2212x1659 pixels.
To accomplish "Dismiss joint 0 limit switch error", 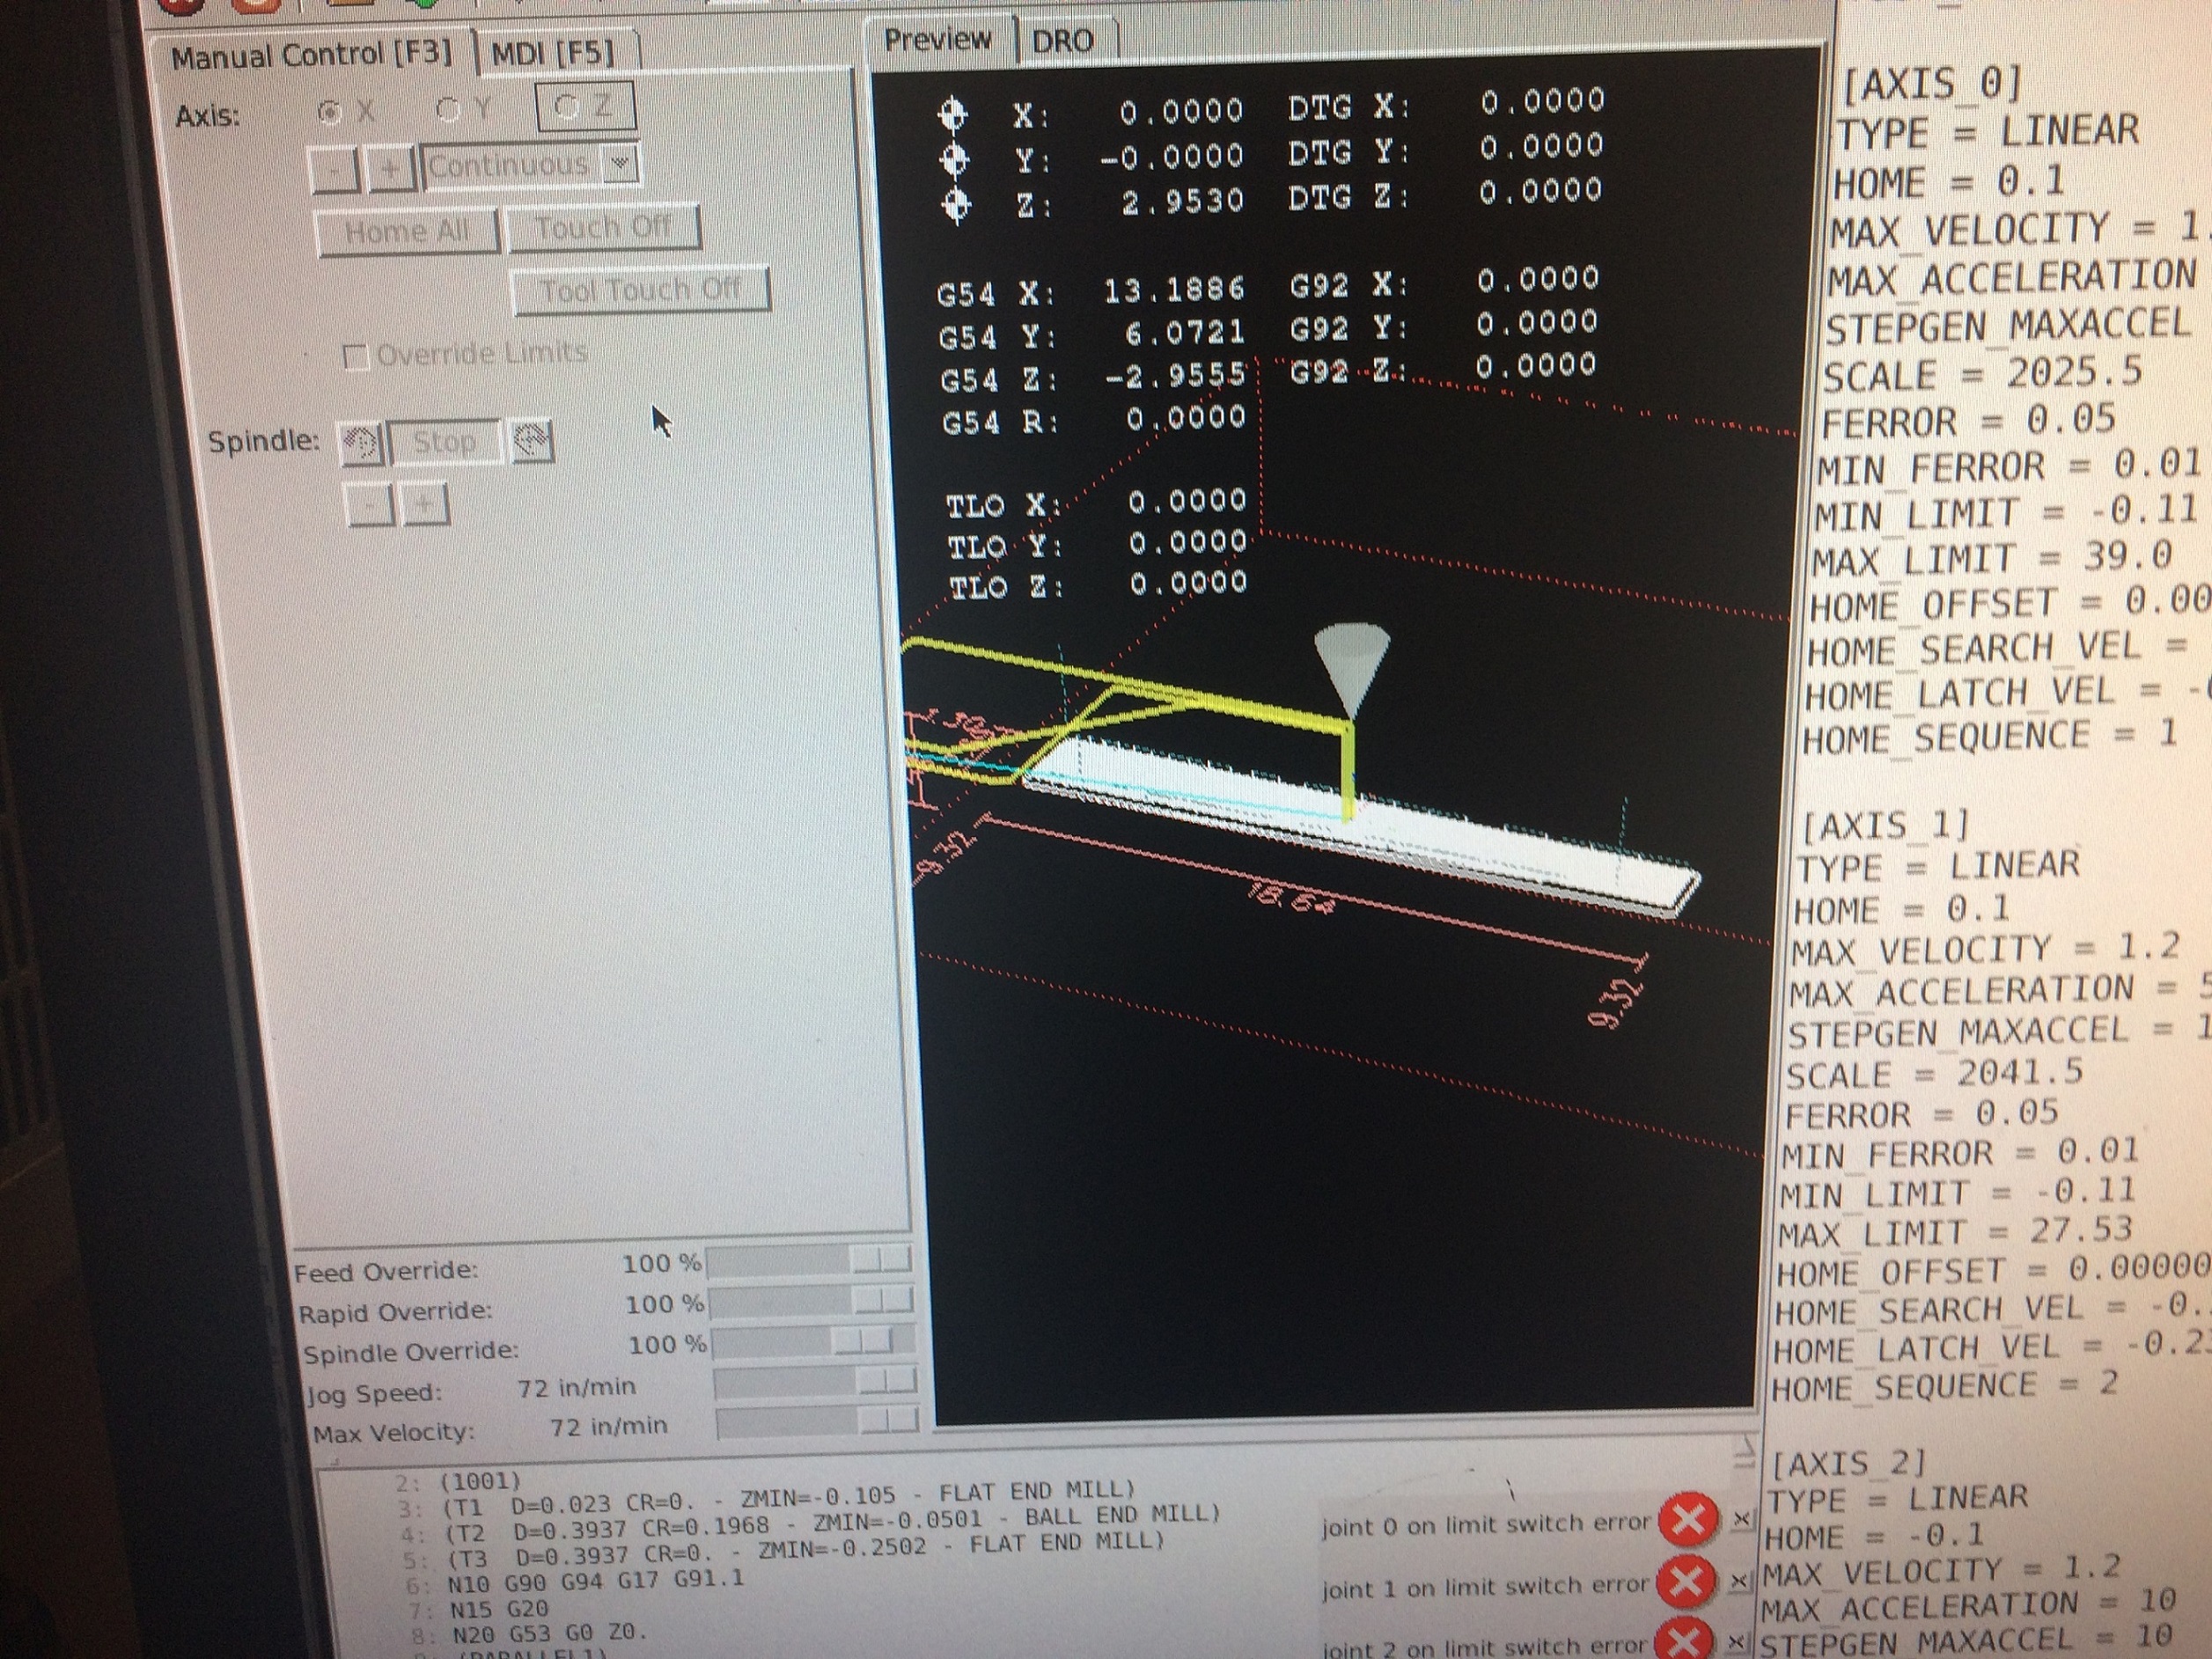I will [x=1741, y=1519].
